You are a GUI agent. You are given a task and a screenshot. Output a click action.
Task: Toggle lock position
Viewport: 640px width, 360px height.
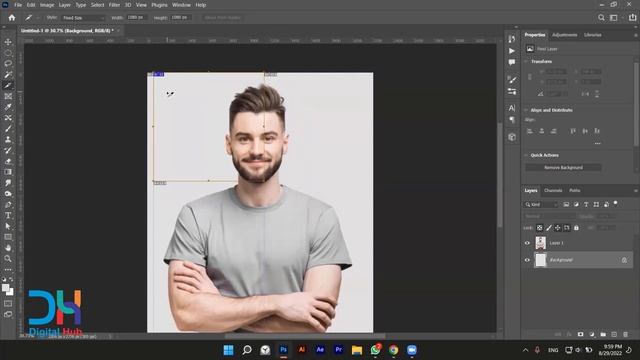[558, 228]
